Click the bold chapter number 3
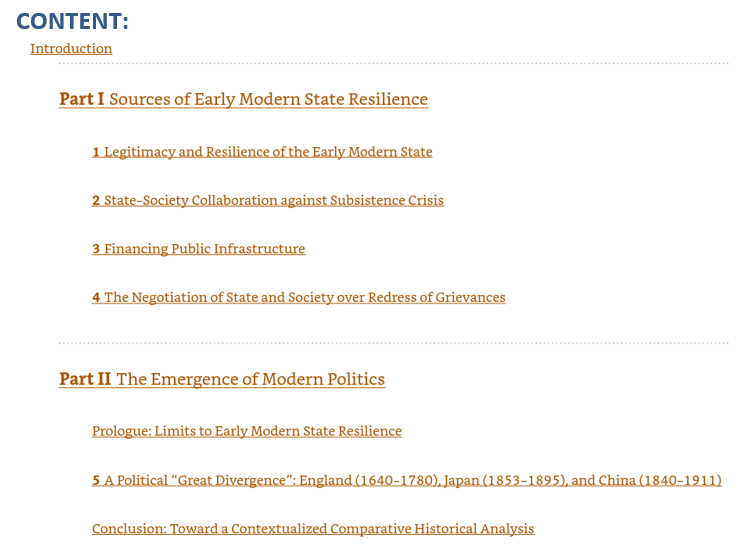This screenshot has height=551, width=747. click(96, 249)
